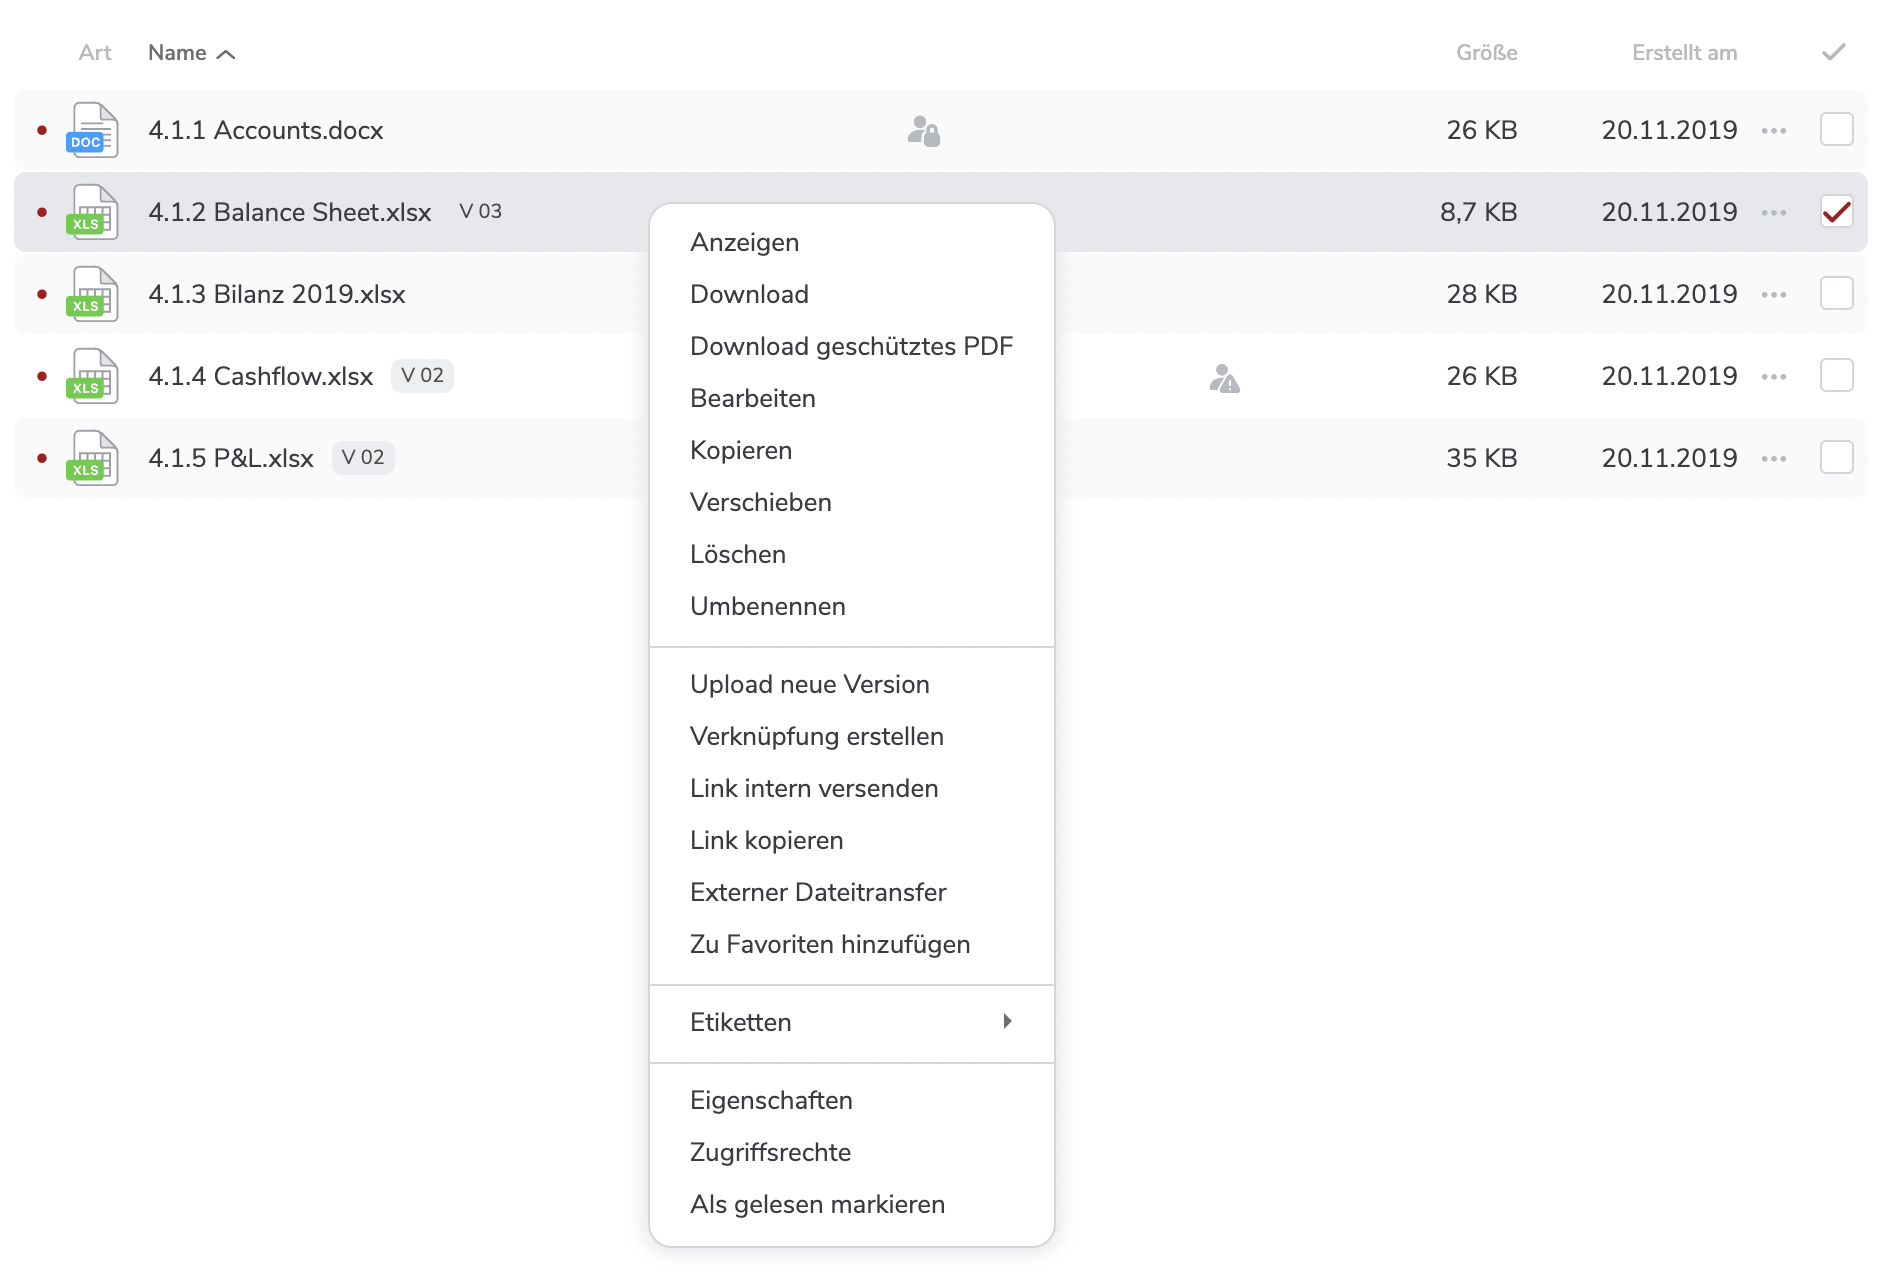Click the Erstellt am column header
The image size is (1888, 1272).
tap(1684, 53)
